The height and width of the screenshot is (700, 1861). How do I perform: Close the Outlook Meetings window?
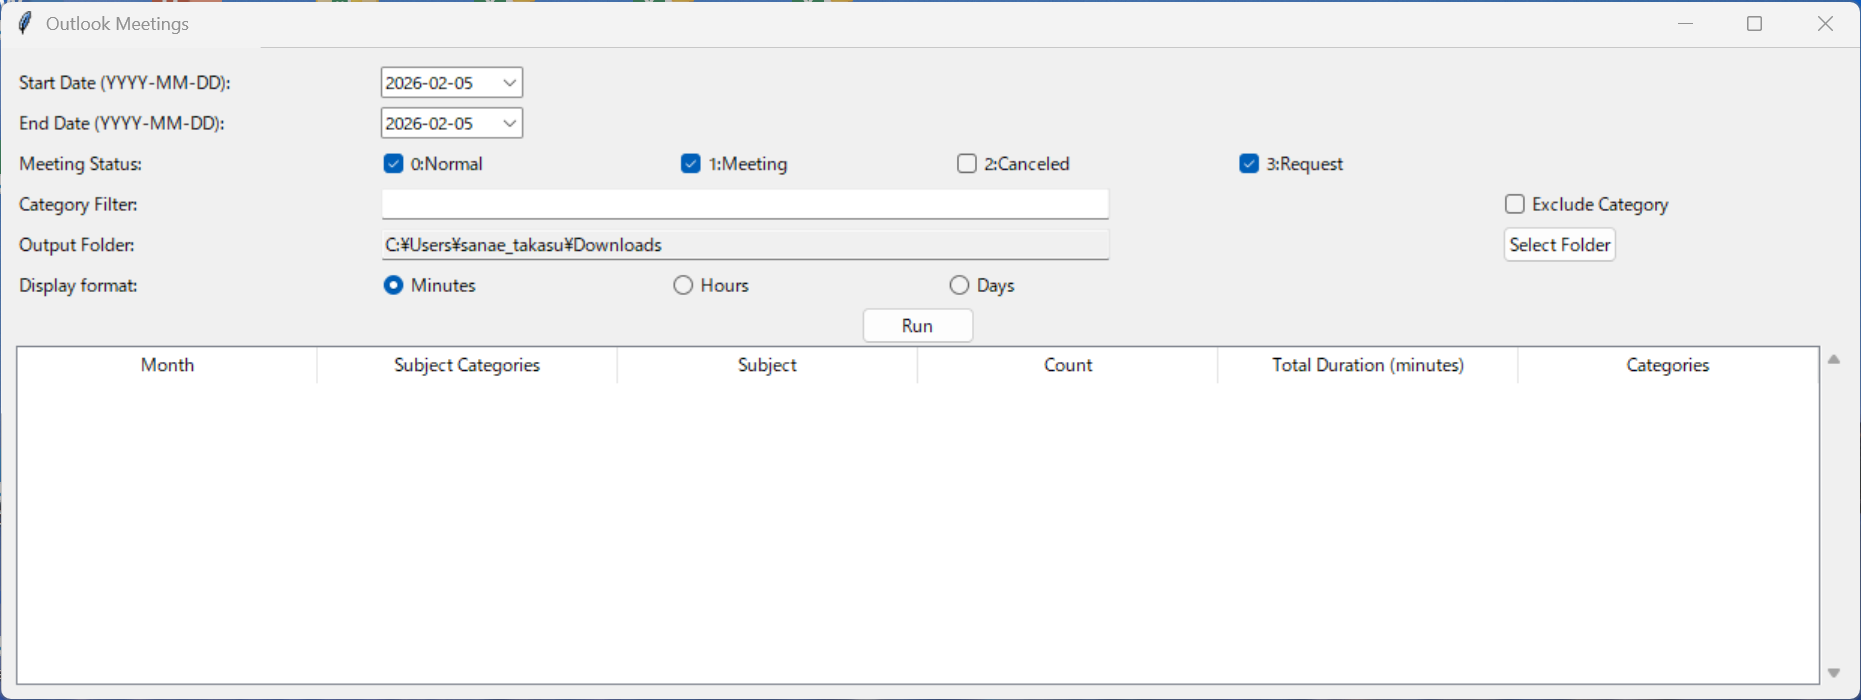(1825, 23)
